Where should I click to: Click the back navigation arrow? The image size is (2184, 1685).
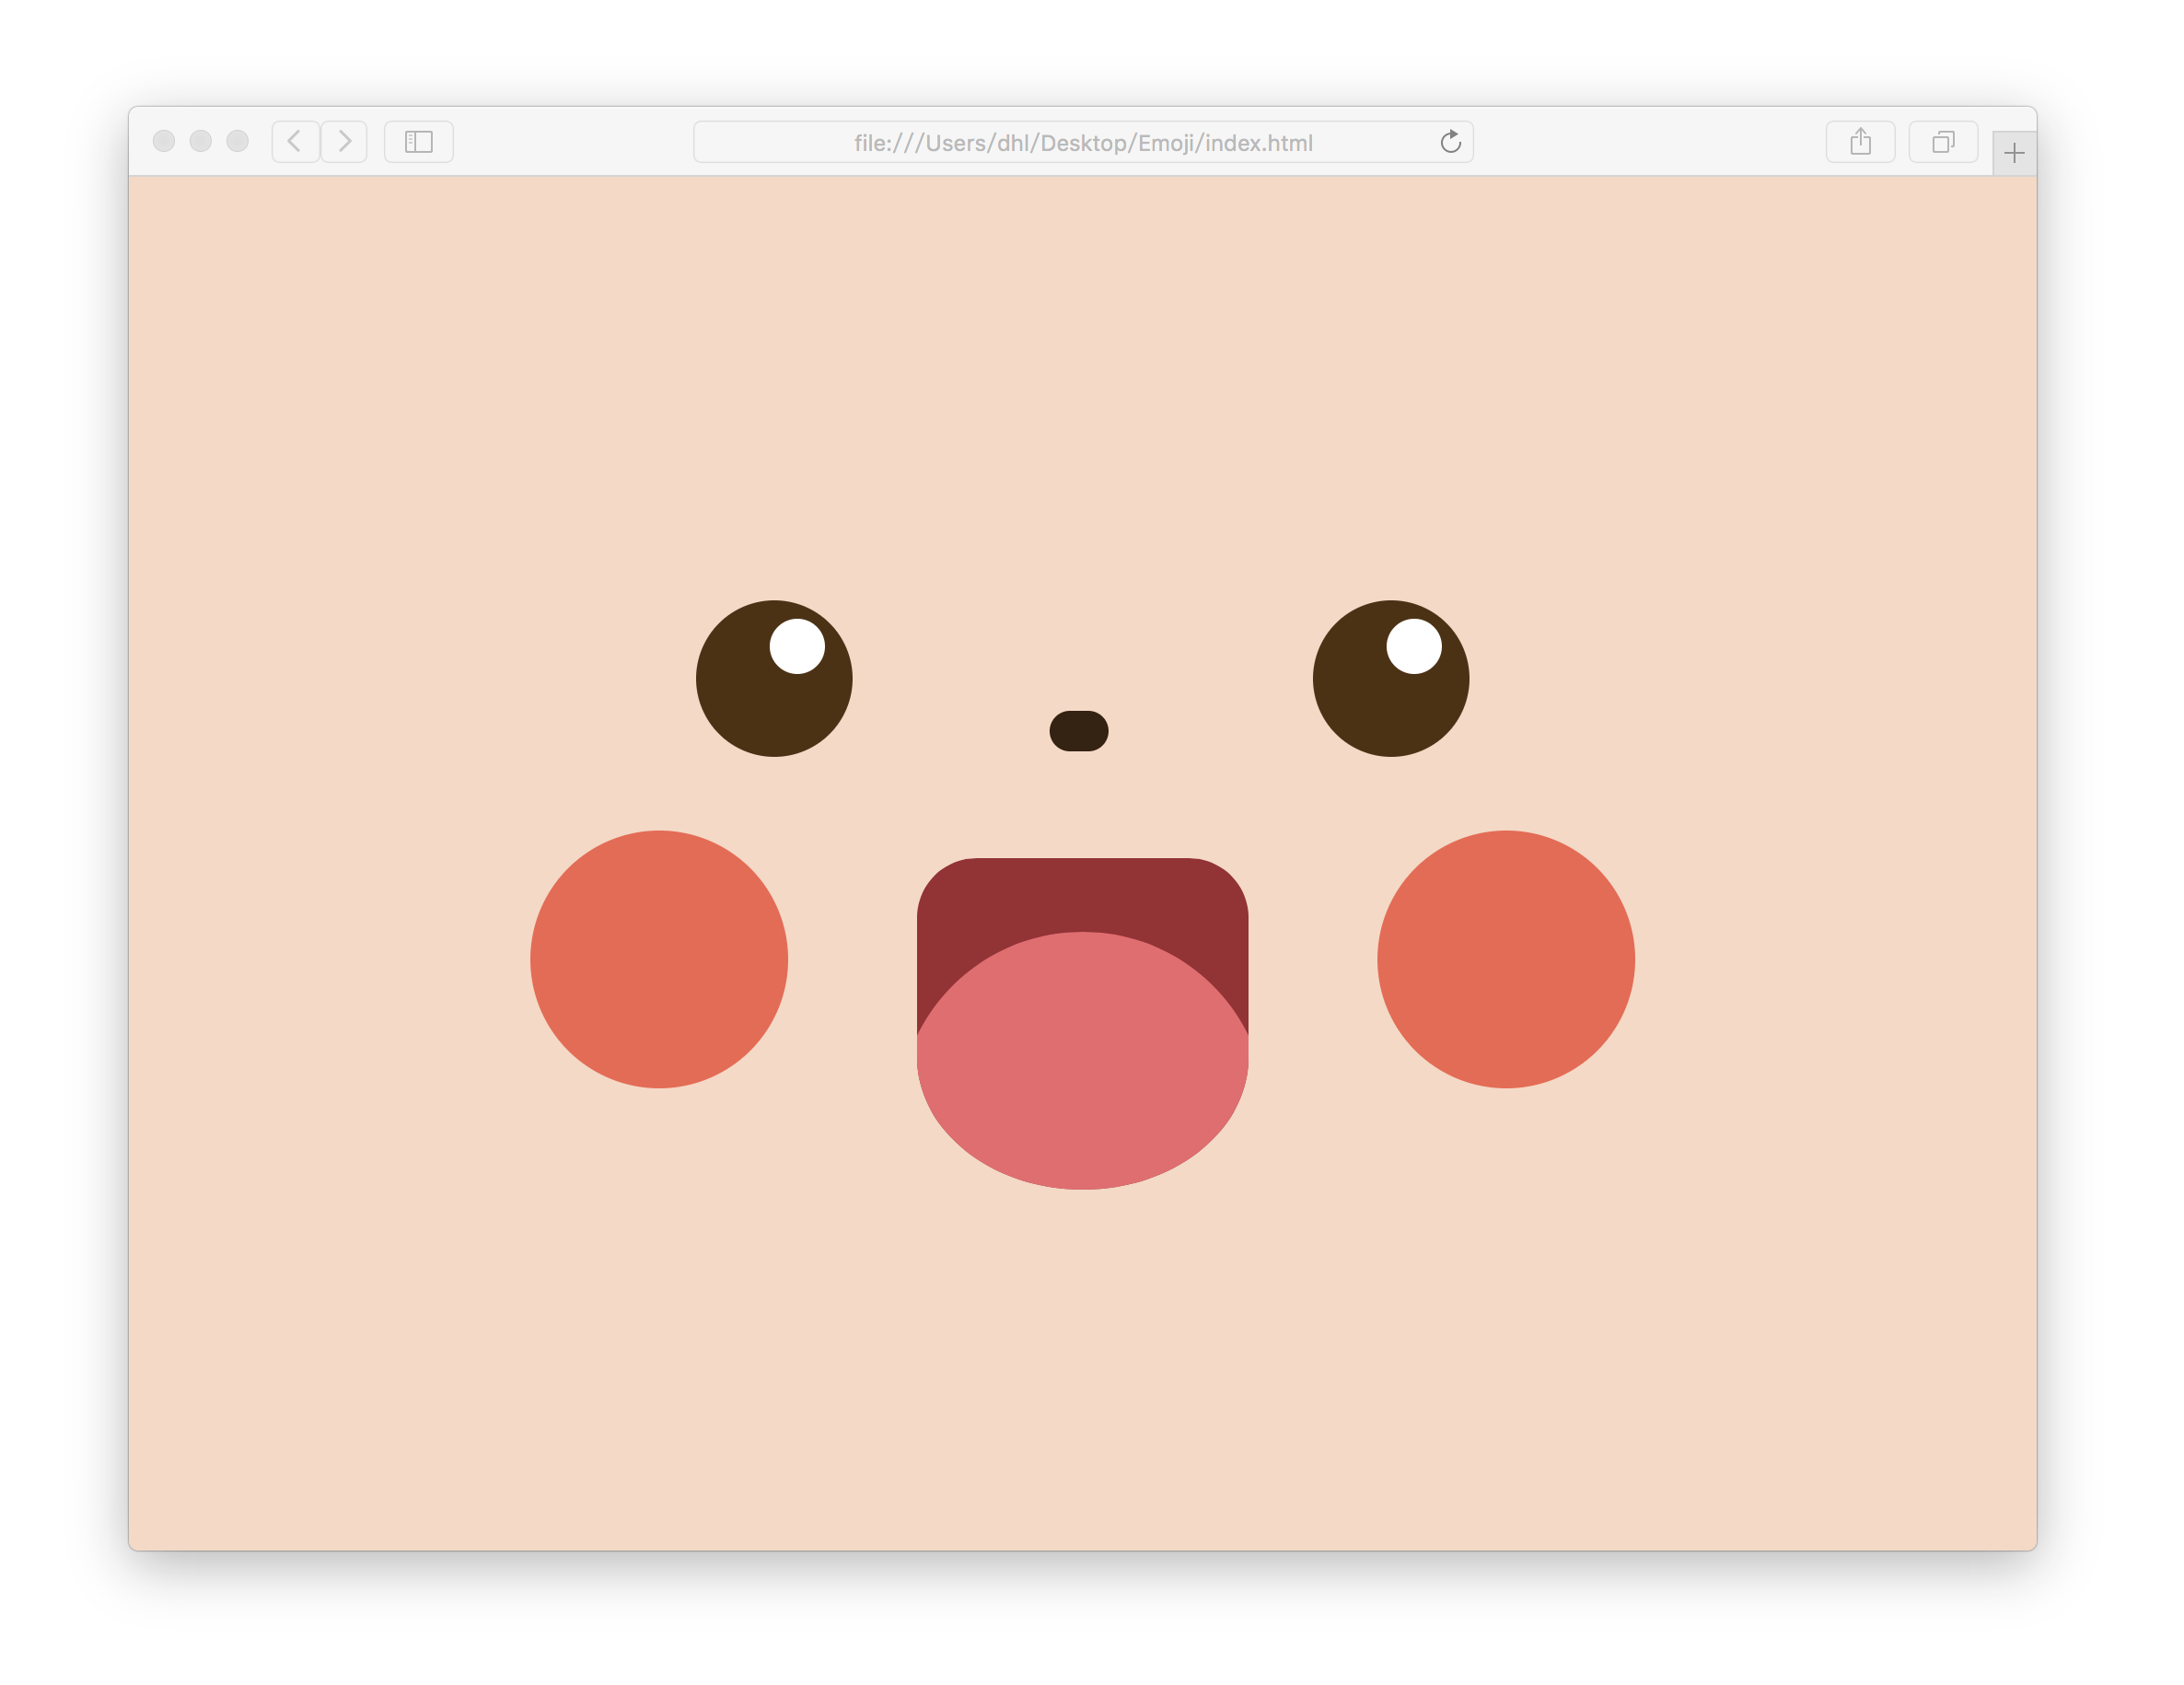[x=295, y=142]
